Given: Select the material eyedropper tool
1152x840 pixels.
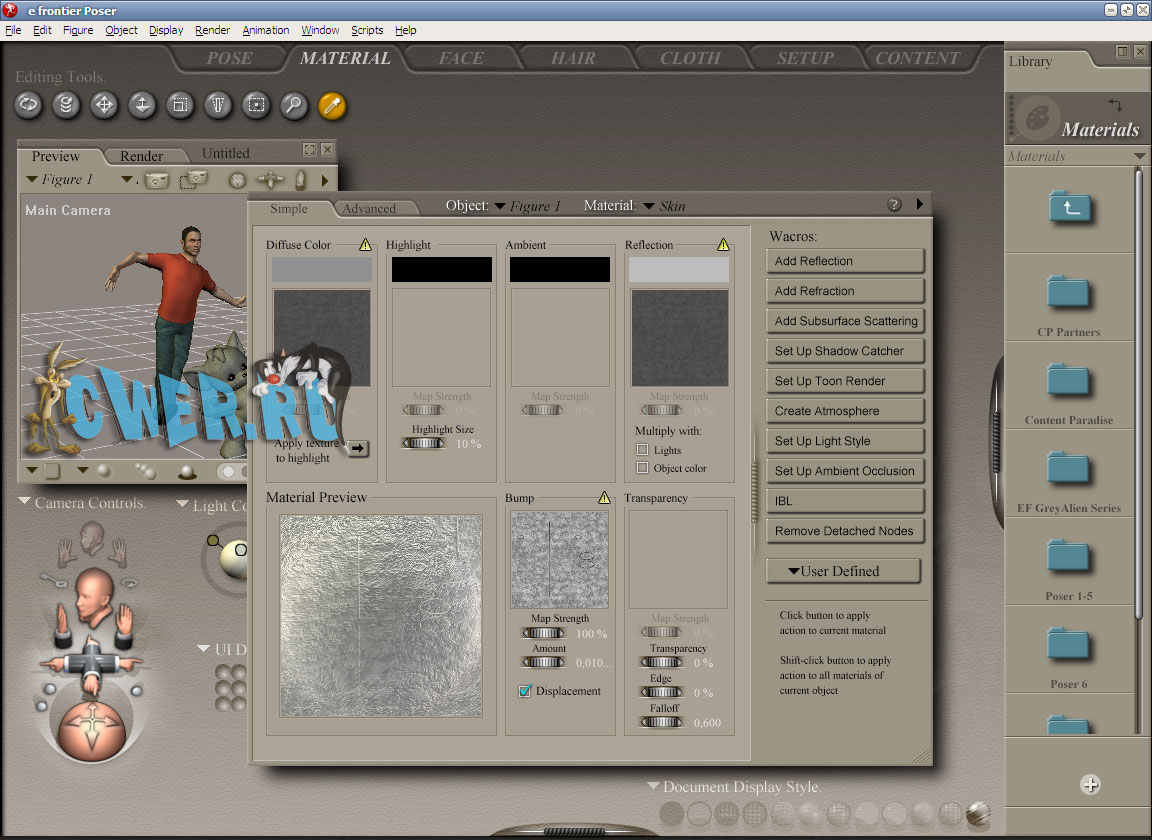Looking at the screenshot, I should 331,104.
